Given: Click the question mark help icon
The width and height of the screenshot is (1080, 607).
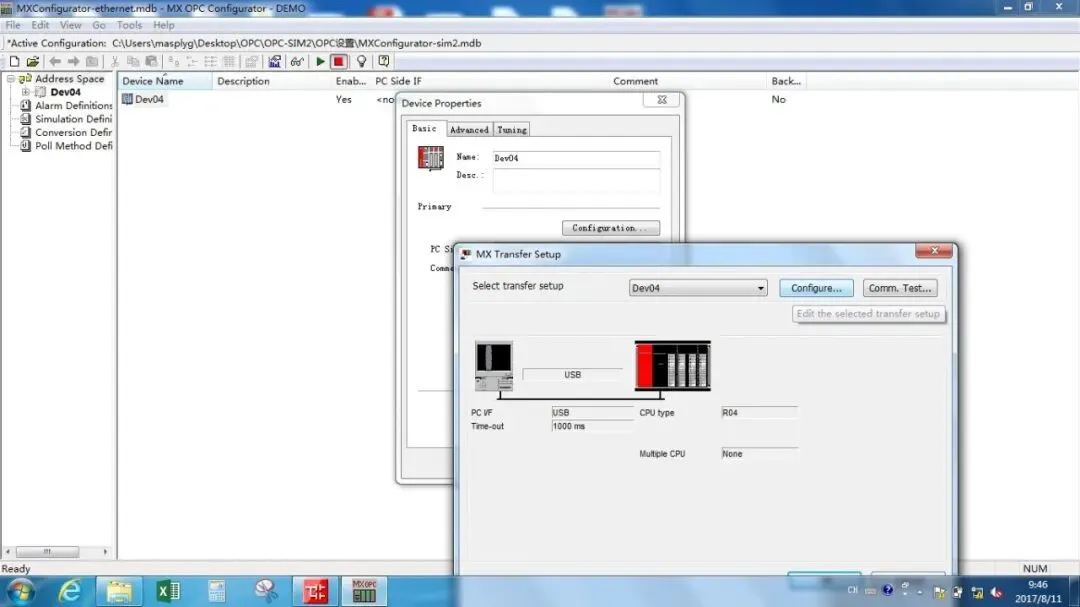Looking at the screenshot, I should coord(384,61).
